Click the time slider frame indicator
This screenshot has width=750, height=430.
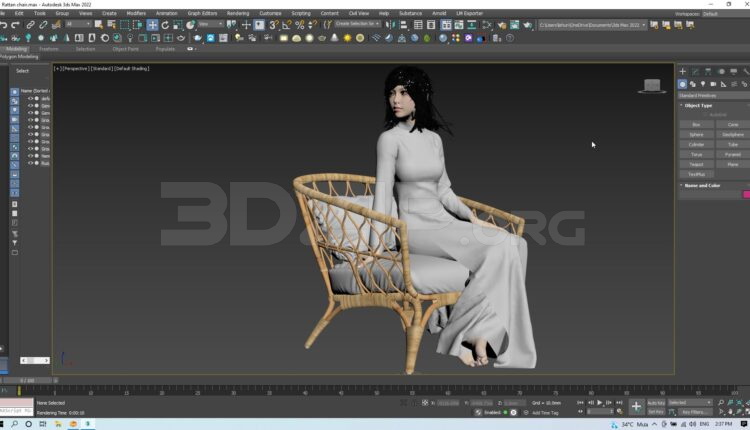(26, 381)
